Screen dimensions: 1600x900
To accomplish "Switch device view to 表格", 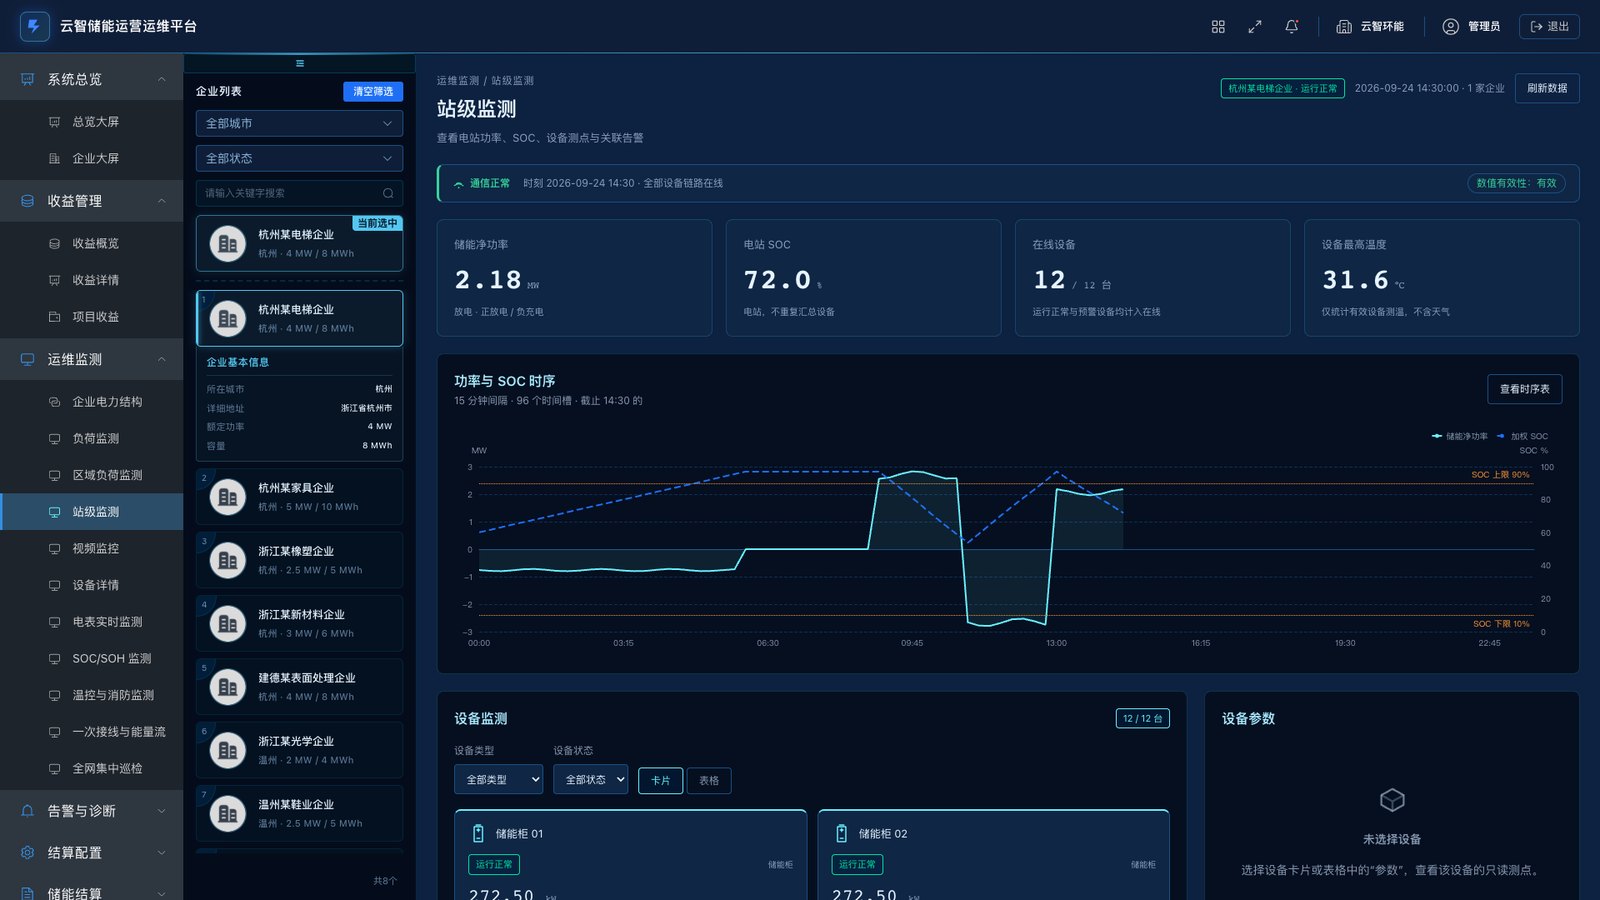I will click(709, 780).
